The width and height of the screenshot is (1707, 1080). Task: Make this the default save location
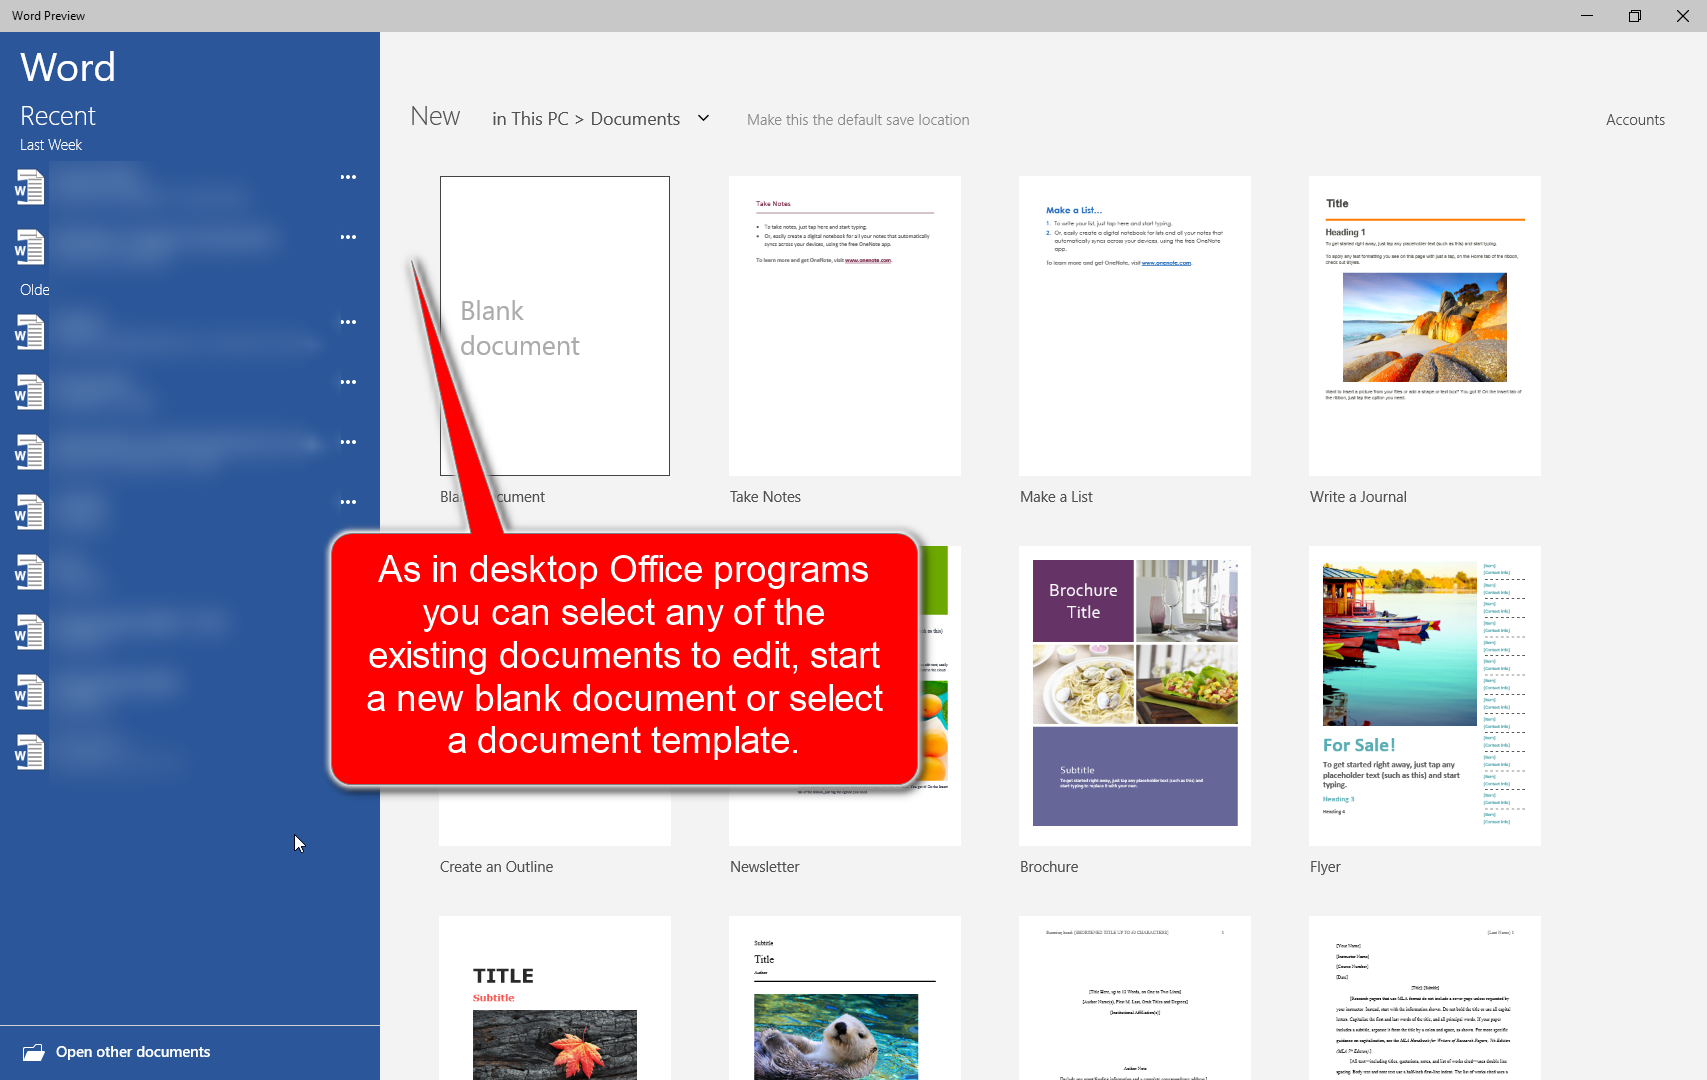coord(858,120)
